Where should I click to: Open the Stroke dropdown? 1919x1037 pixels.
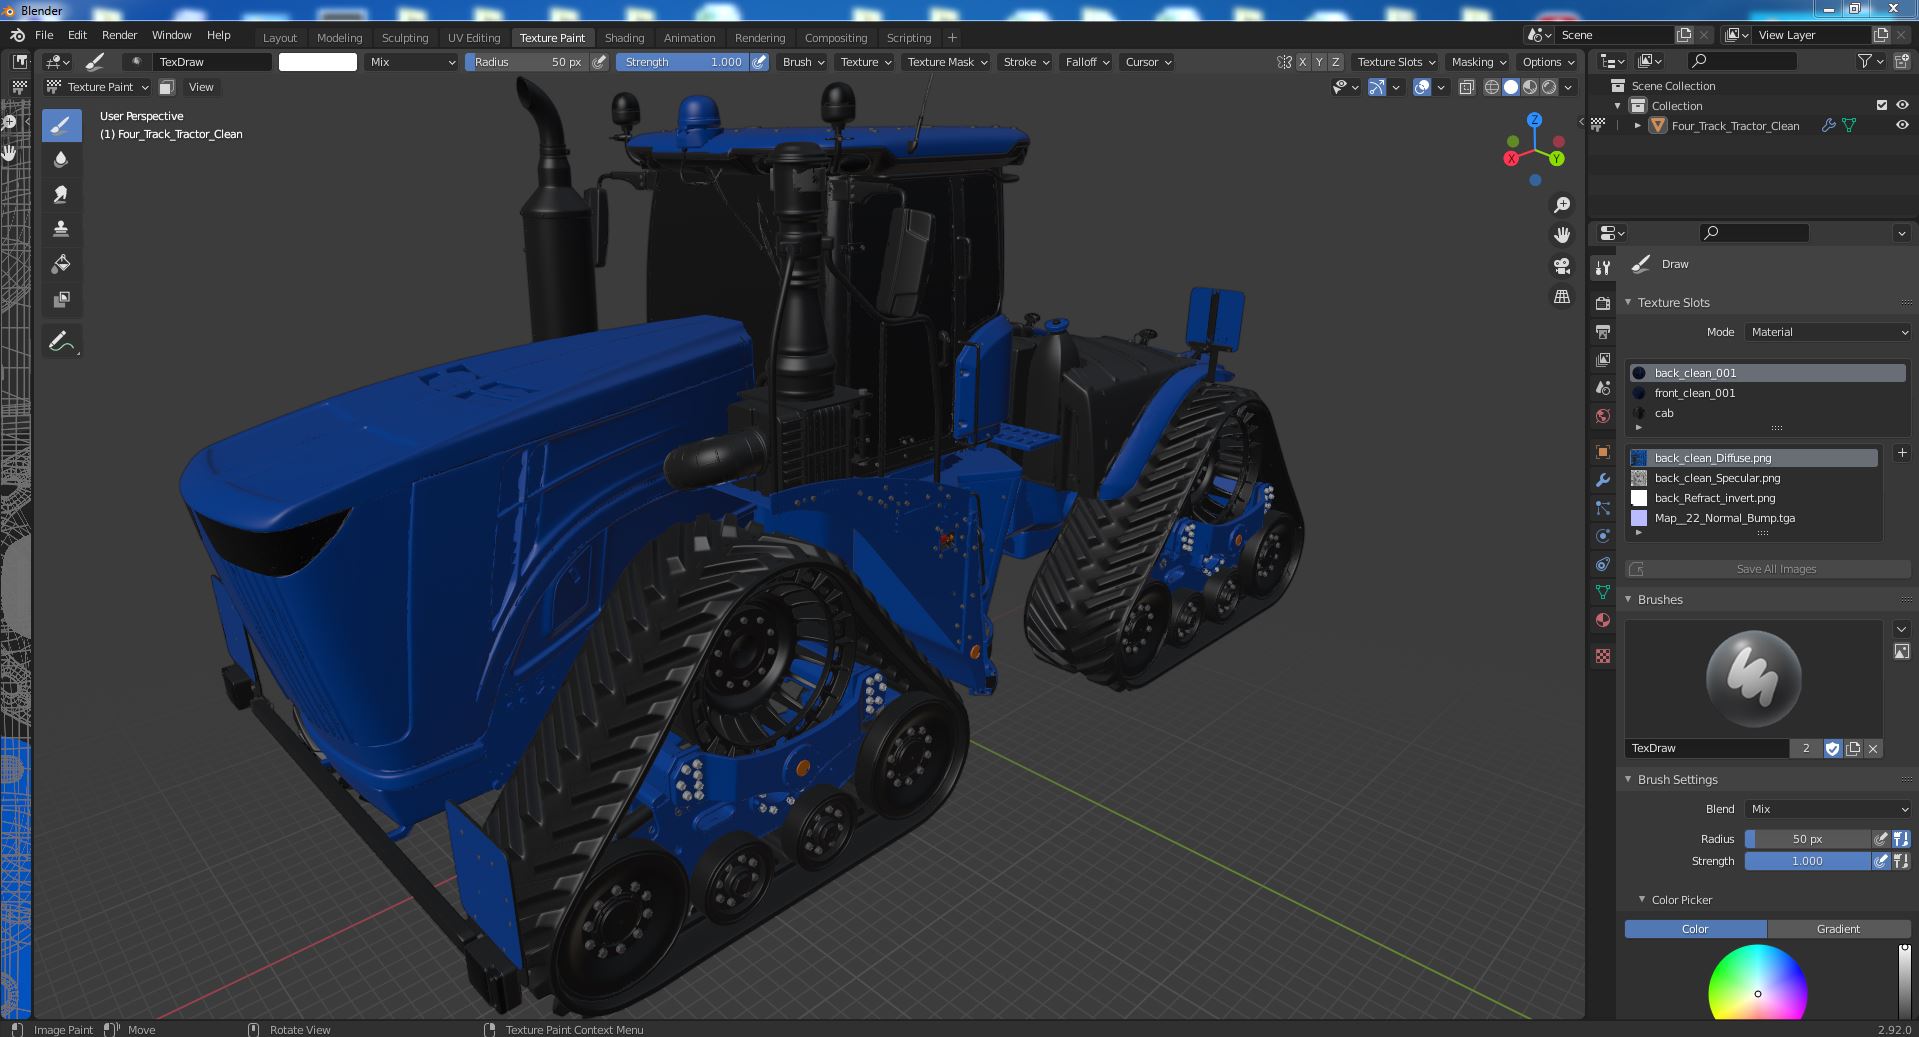[1026, 62]
